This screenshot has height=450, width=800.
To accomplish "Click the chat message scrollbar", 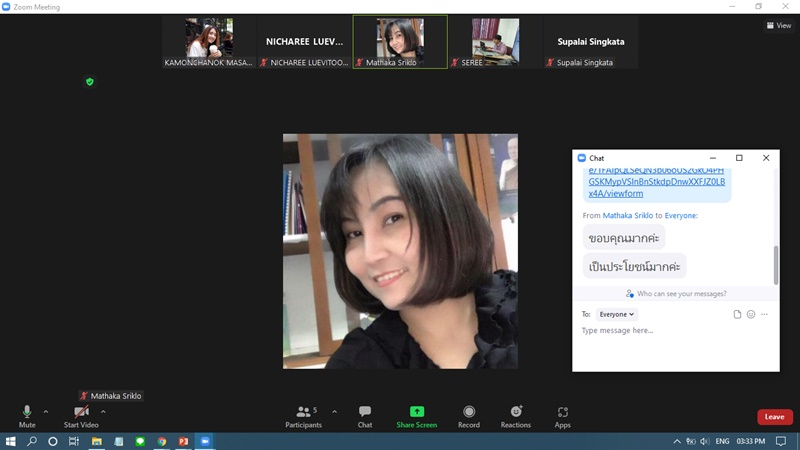I will coord(776,263).
